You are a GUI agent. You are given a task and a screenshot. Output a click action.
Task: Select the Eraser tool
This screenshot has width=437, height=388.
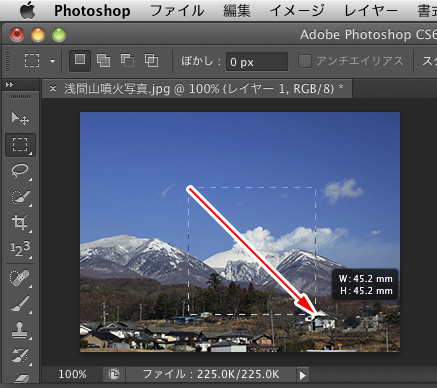(x=20, y=378)
